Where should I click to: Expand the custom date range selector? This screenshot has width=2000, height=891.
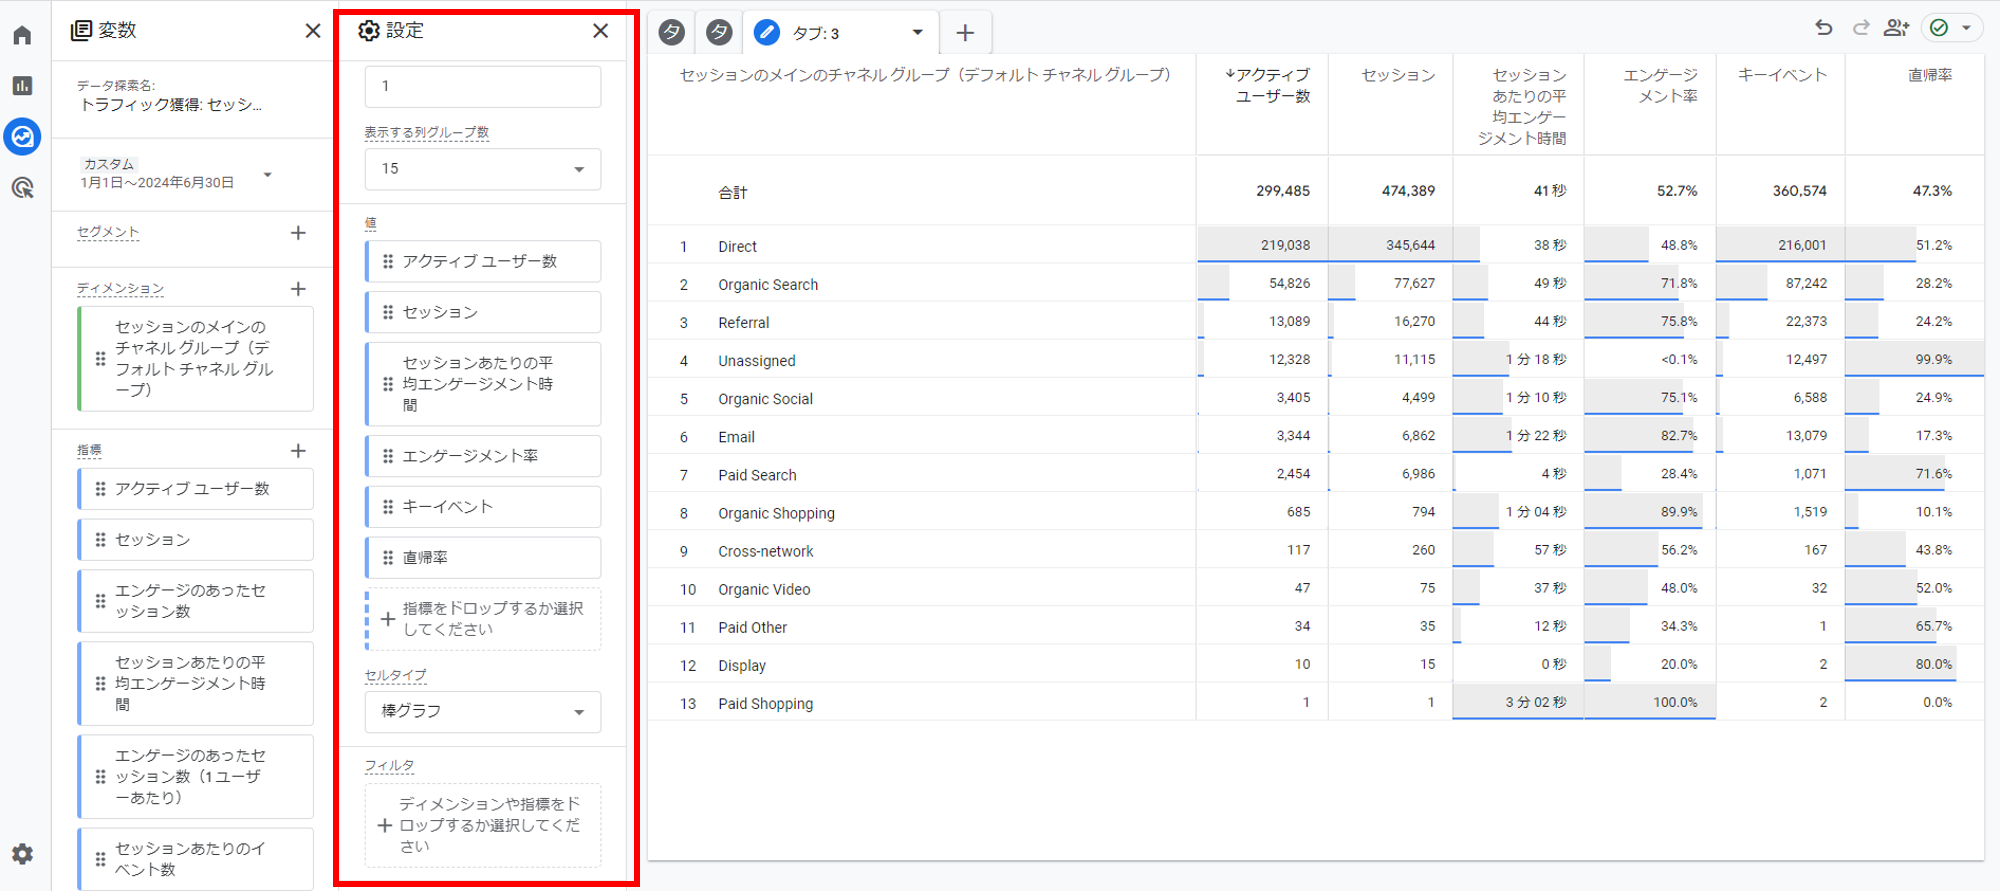click(x=267, y=175)
